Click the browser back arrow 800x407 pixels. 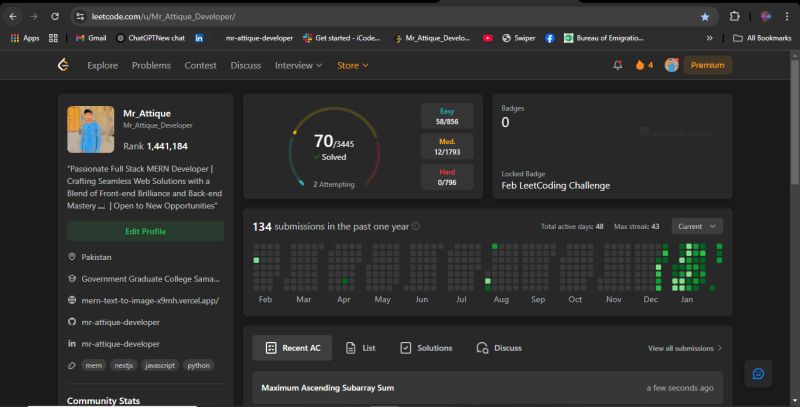tap(13, 17)
